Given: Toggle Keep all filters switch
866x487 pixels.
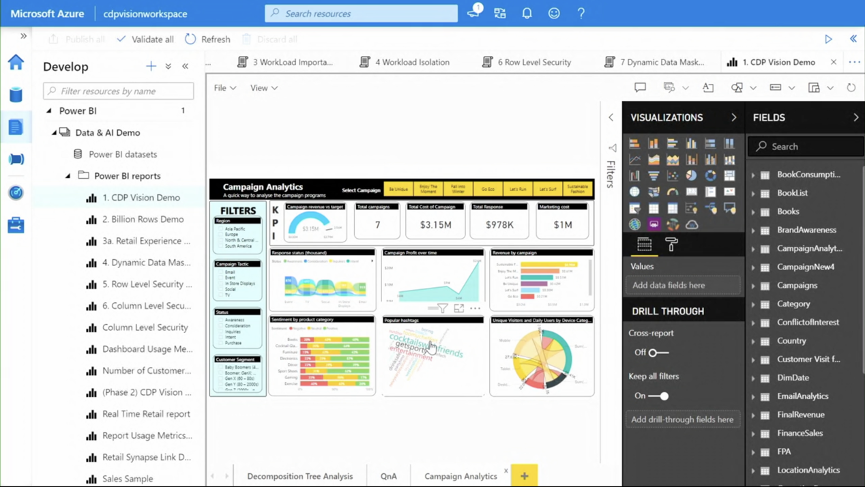Looking at the screenshot, I should 658,396.
